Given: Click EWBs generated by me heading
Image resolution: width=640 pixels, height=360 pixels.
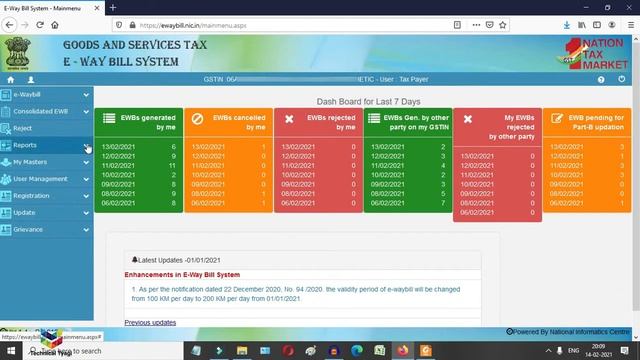Looking at the screenshot, I should [148, 122].
